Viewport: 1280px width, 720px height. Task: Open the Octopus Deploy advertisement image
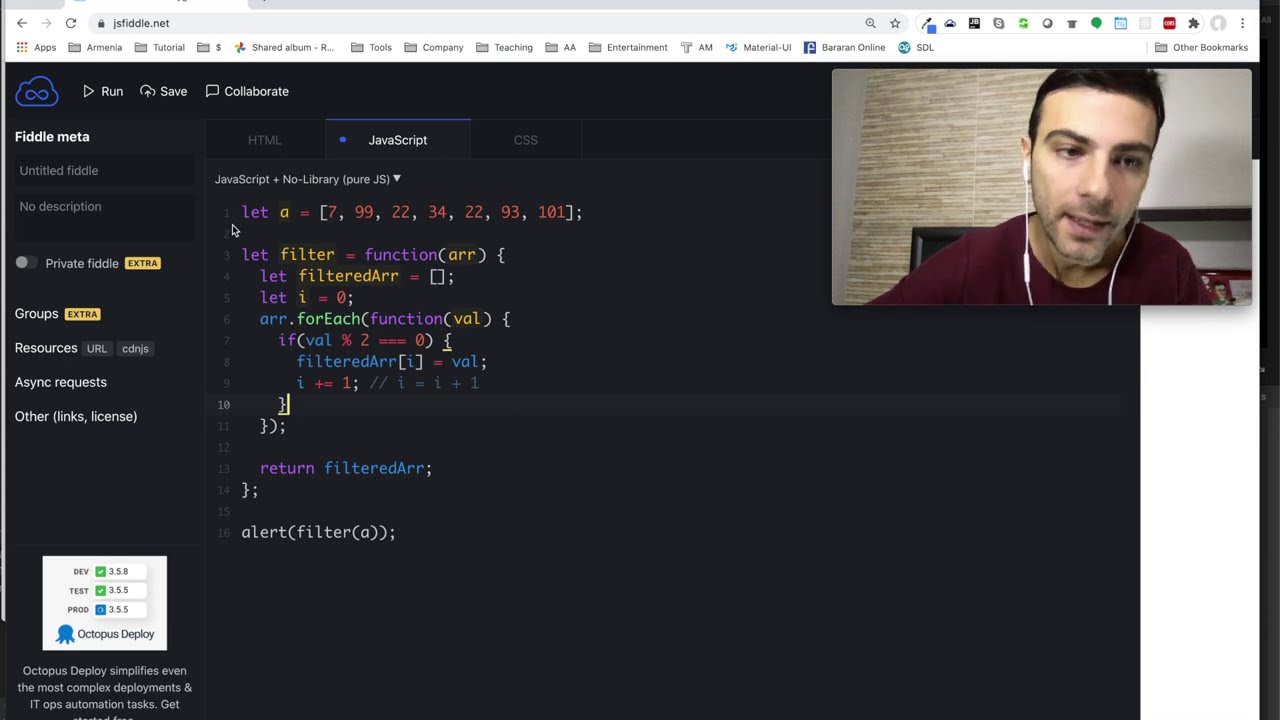coord(105,603)
